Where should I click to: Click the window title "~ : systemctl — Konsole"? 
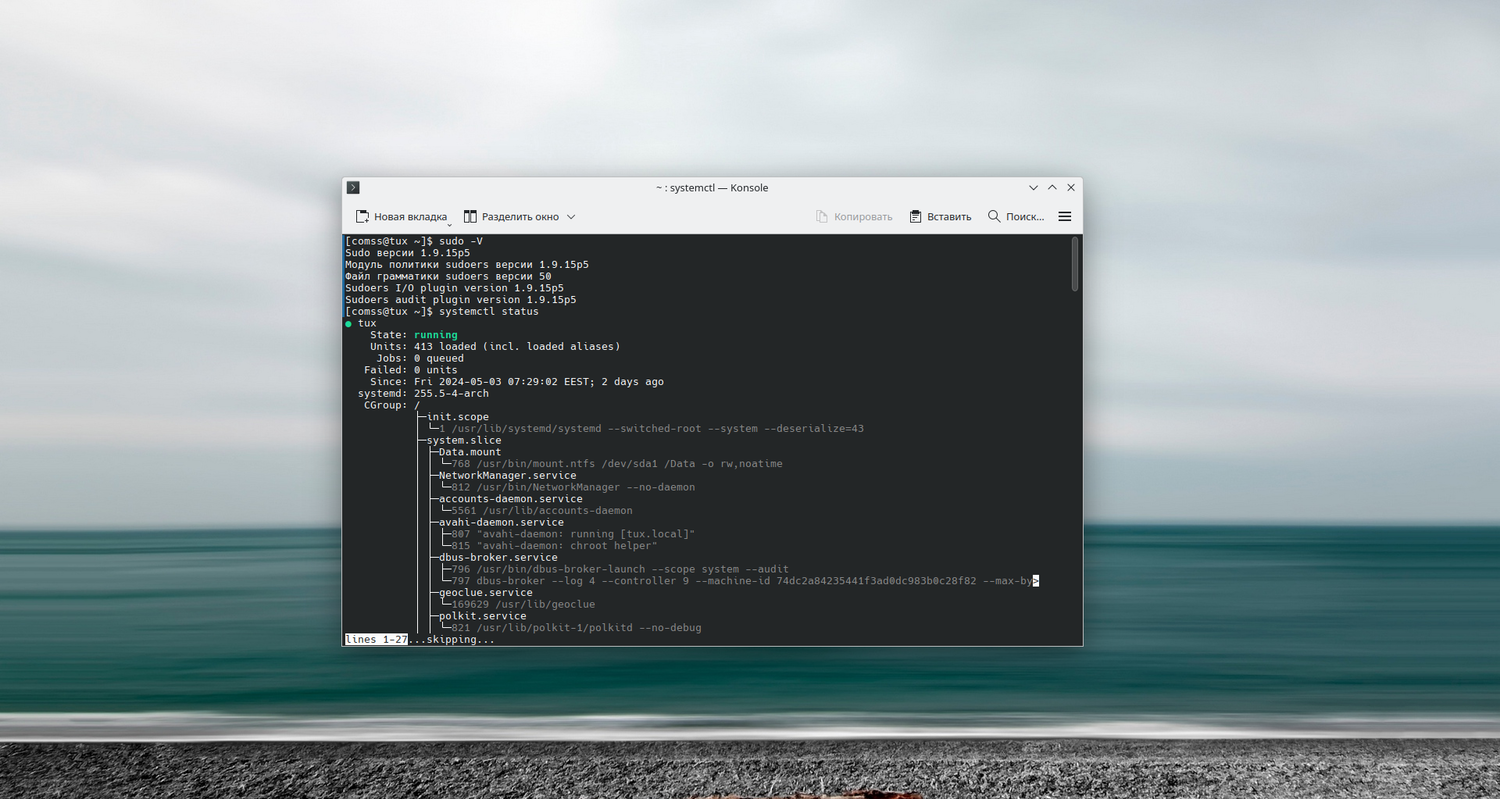click(712, 188)
